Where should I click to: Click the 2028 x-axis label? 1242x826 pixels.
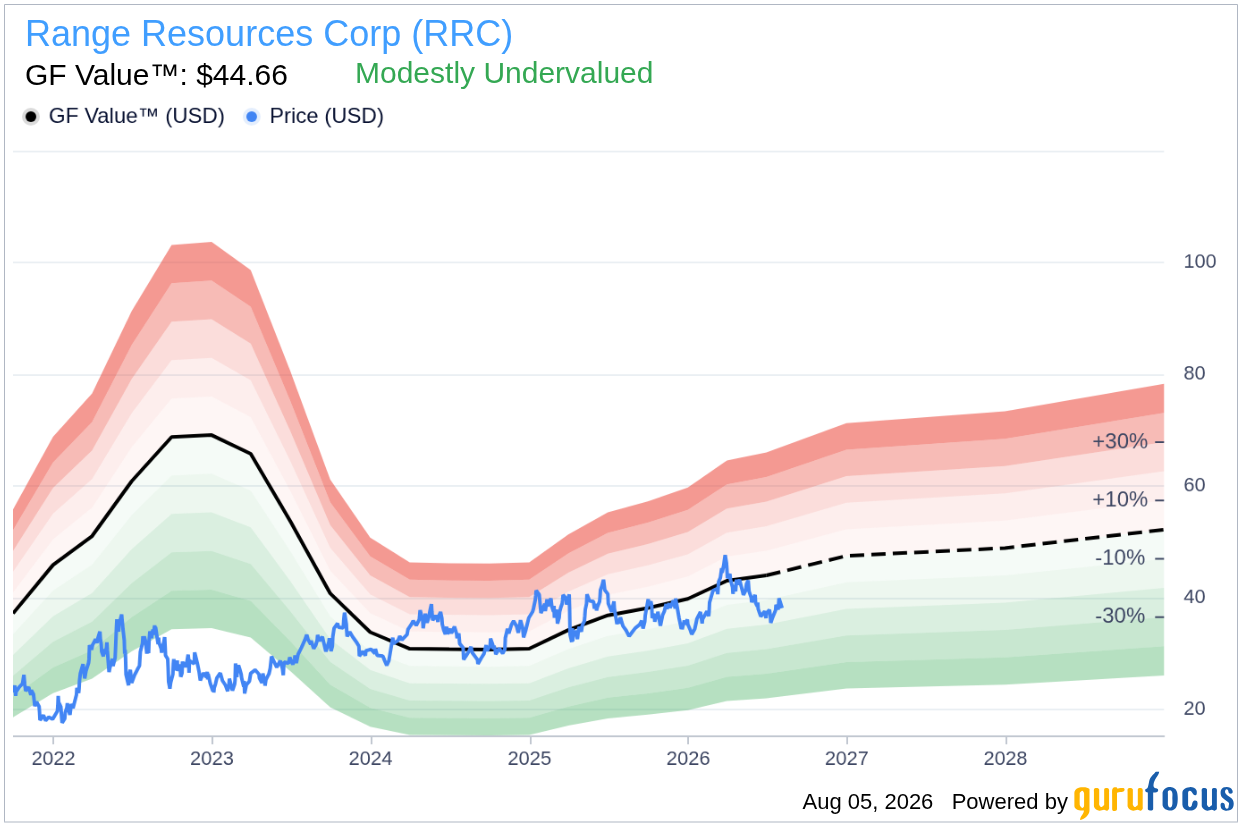[x=1005, y=758]
